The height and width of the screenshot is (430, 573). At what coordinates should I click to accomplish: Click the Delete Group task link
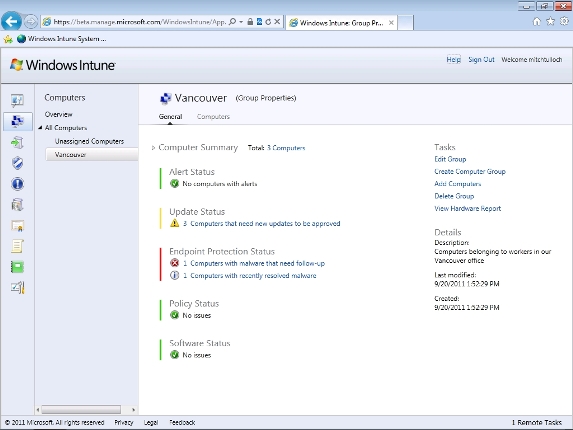pos(454,196)
